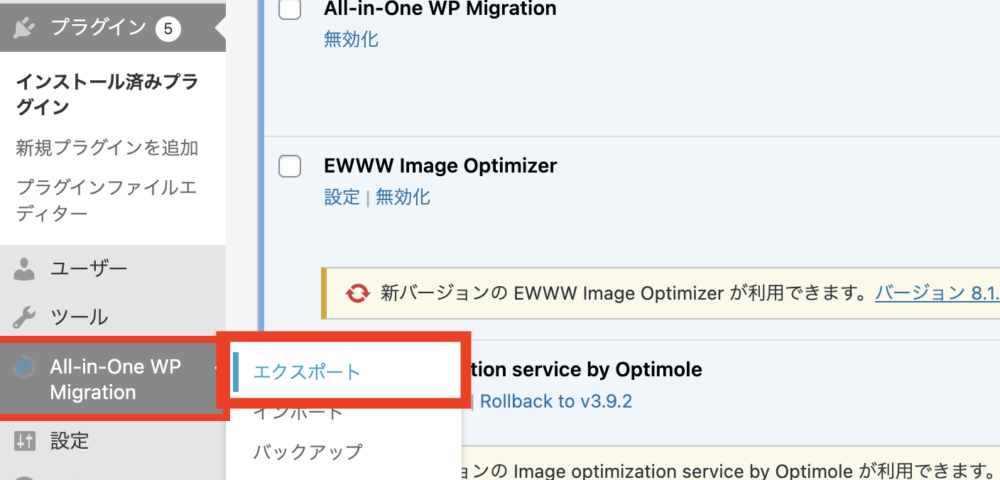Tick the EWWW Image Optimizer checkbox

290,167
